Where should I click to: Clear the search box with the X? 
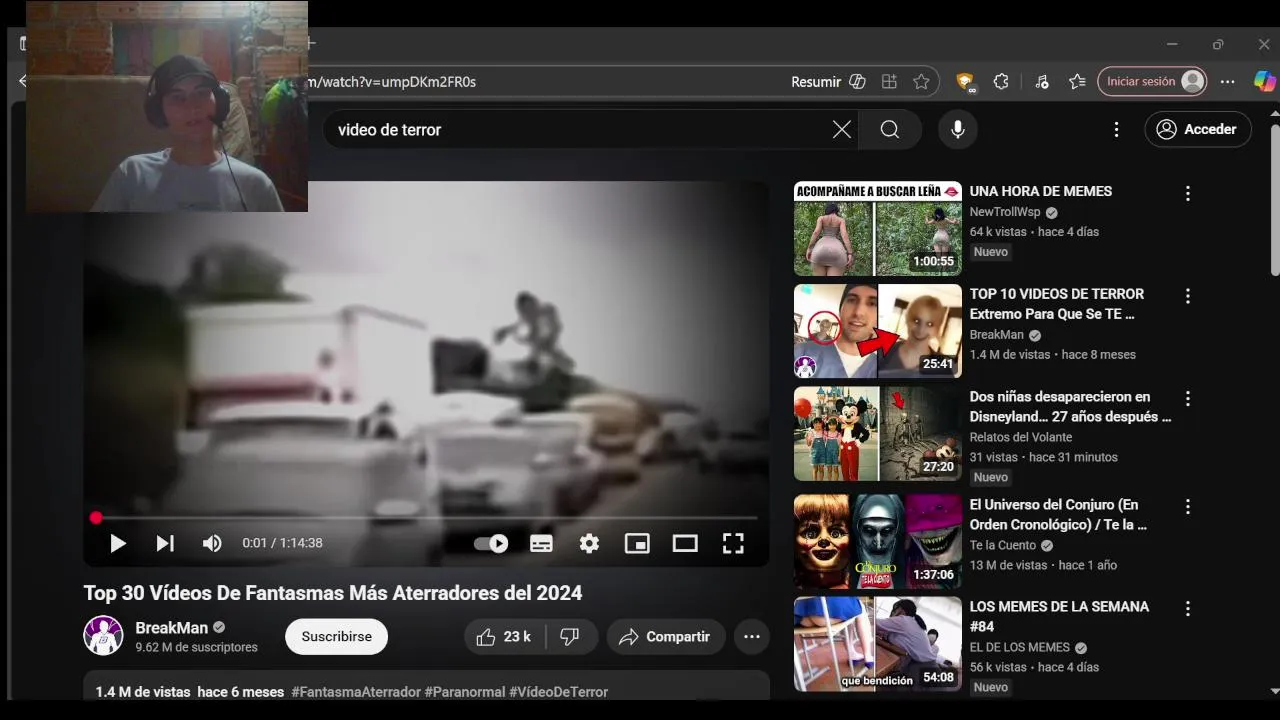coord(842,129)
